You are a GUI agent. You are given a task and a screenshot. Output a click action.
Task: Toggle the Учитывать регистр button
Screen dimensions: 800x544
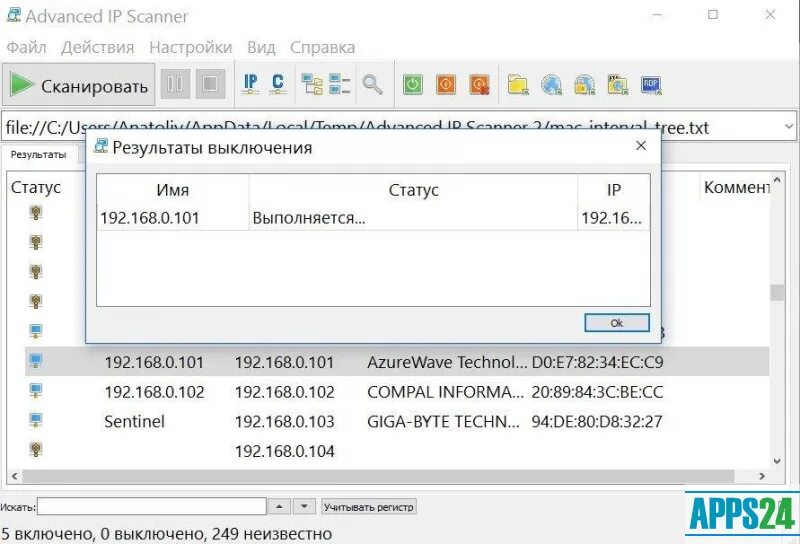pyautogui.click(x=369, y=507)
